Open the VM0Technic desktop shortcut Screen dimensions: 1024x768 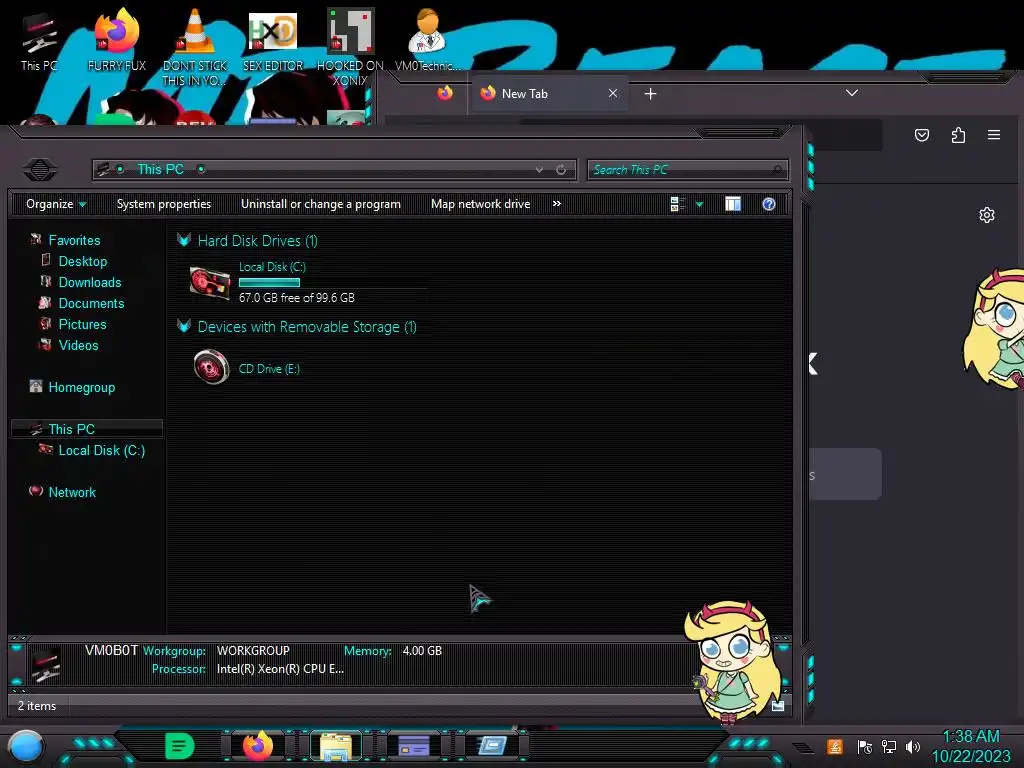point(427,41)
